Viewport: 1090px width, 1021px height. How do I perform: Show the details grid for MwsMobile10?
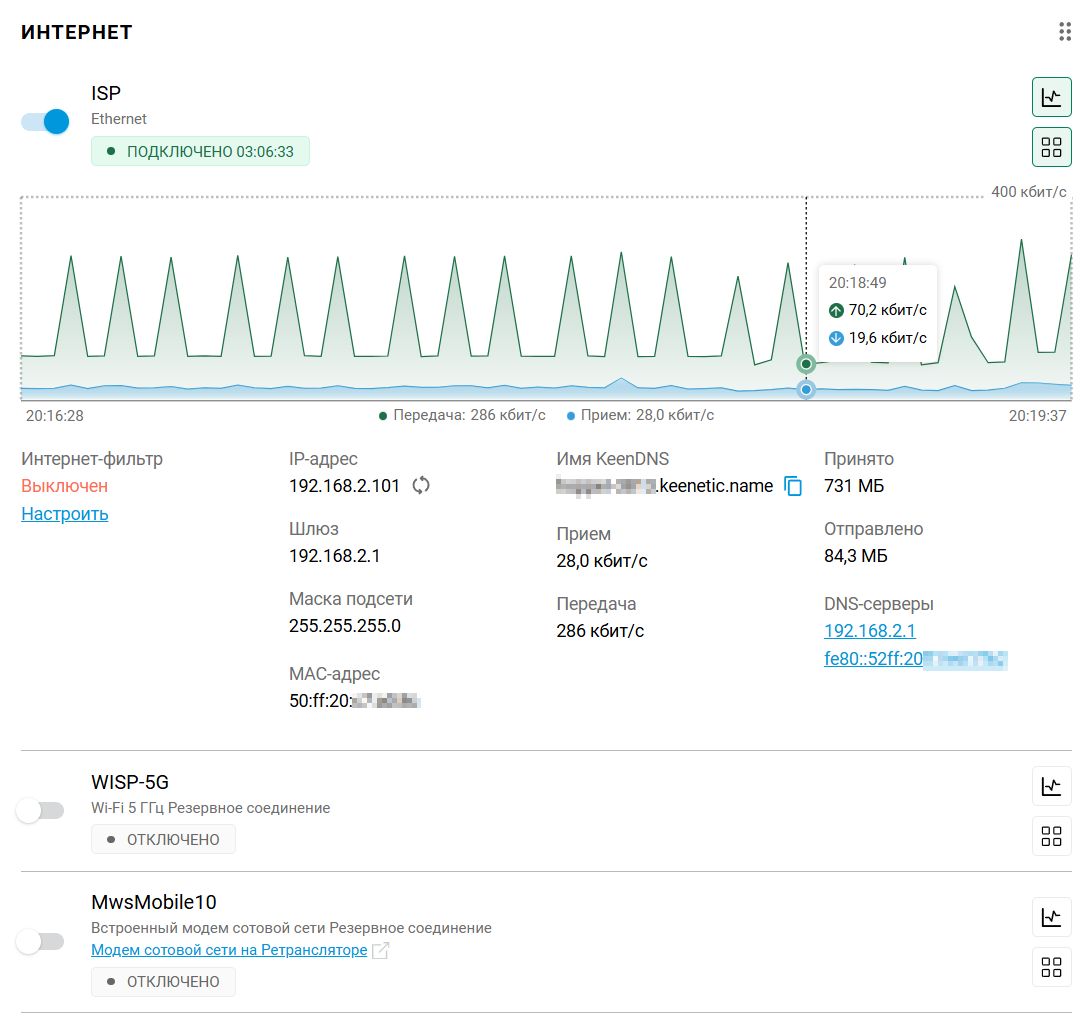pos(1051,966)
